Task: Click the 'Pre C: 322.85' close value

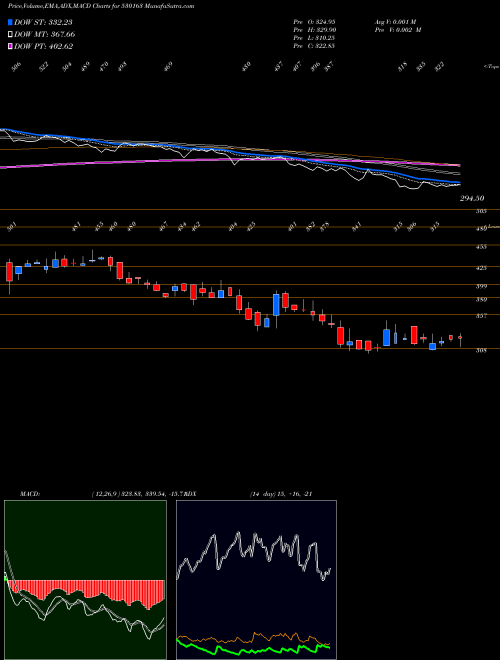Action: click(314, 46)
